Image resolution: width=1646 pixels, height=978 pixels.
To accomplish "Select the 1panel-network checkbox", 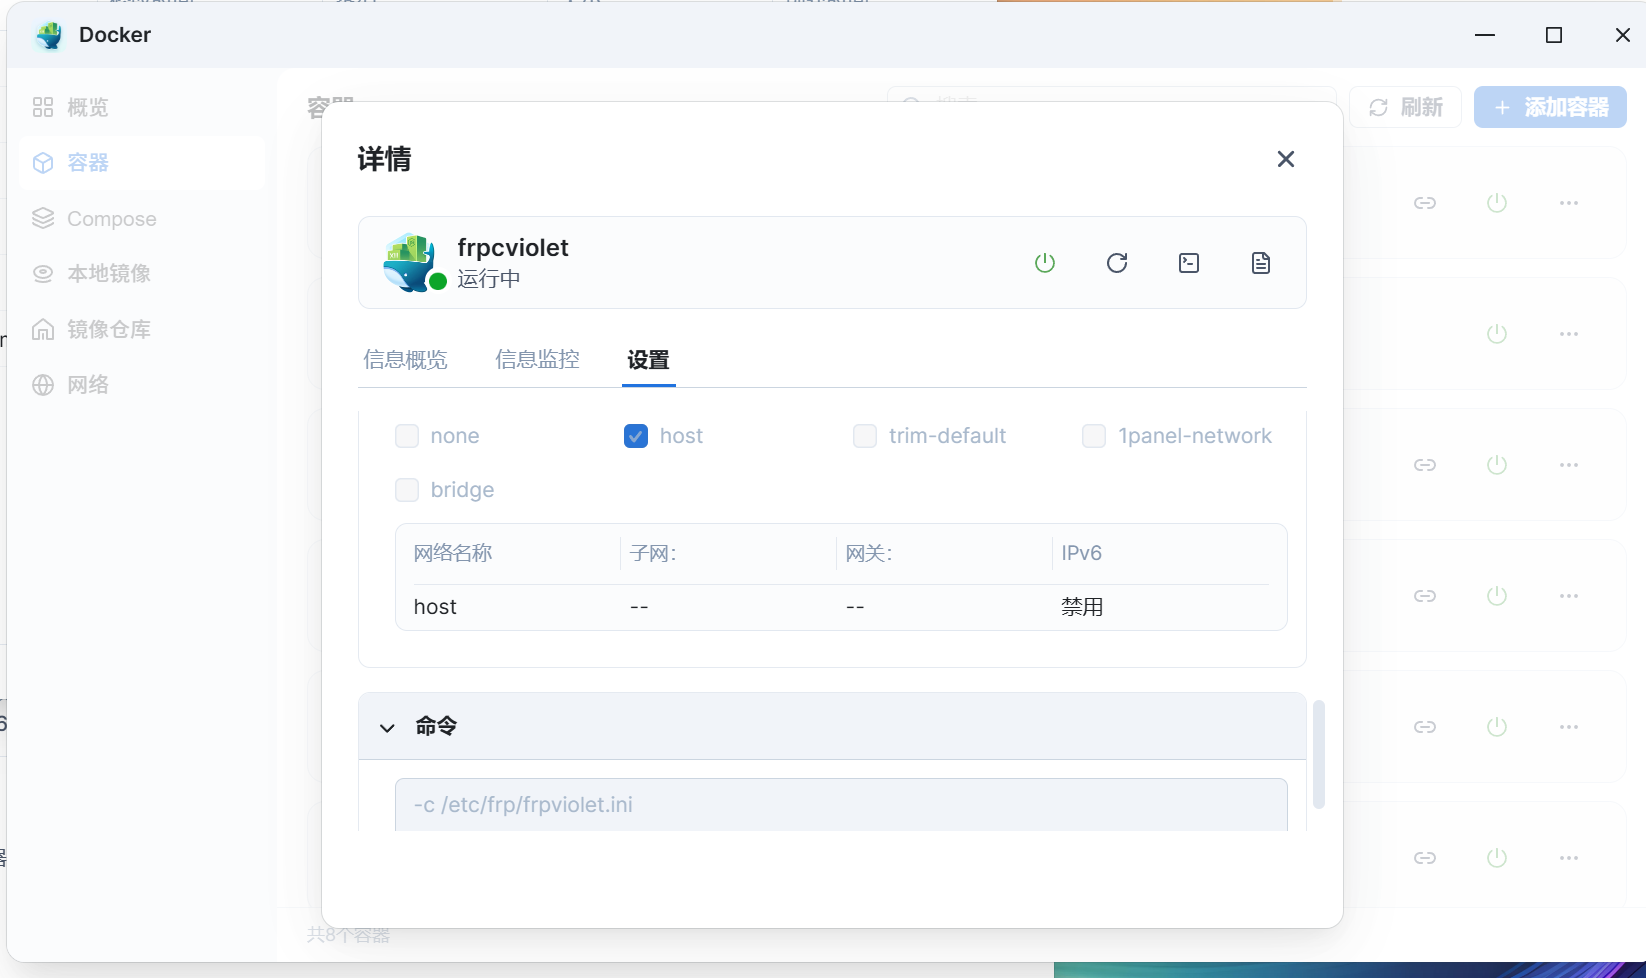I will pos(1094,436).
